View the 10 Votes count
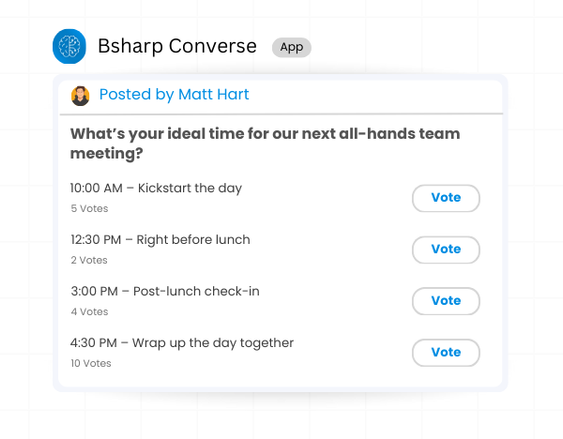The height and width of the screenshot is (439, 563). click(x=91, y=363)
